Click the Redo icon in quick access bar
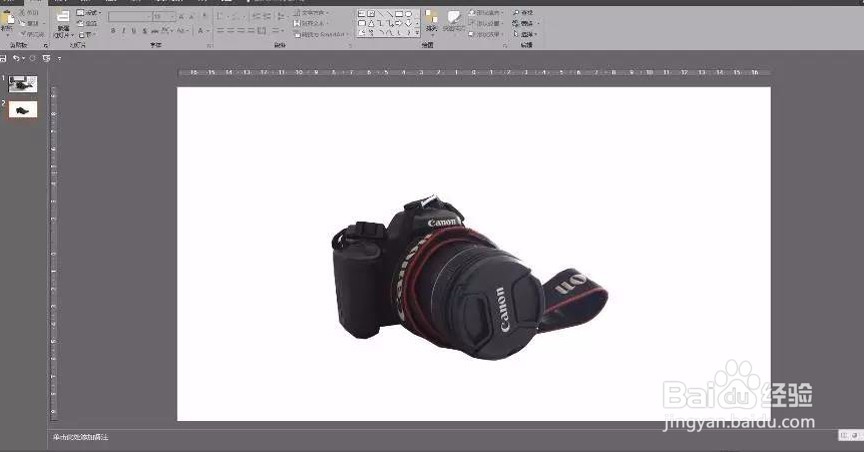 [33, 58]
